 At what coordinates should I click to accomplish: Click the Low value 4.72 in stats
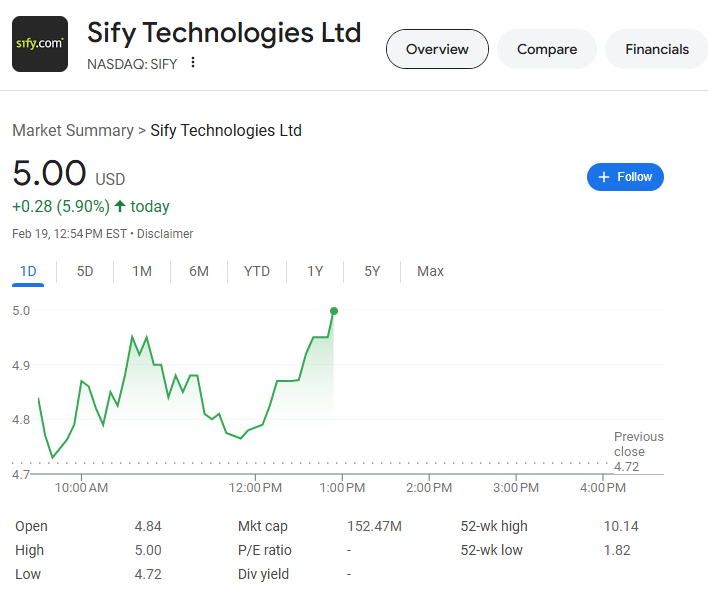point(148,574)
